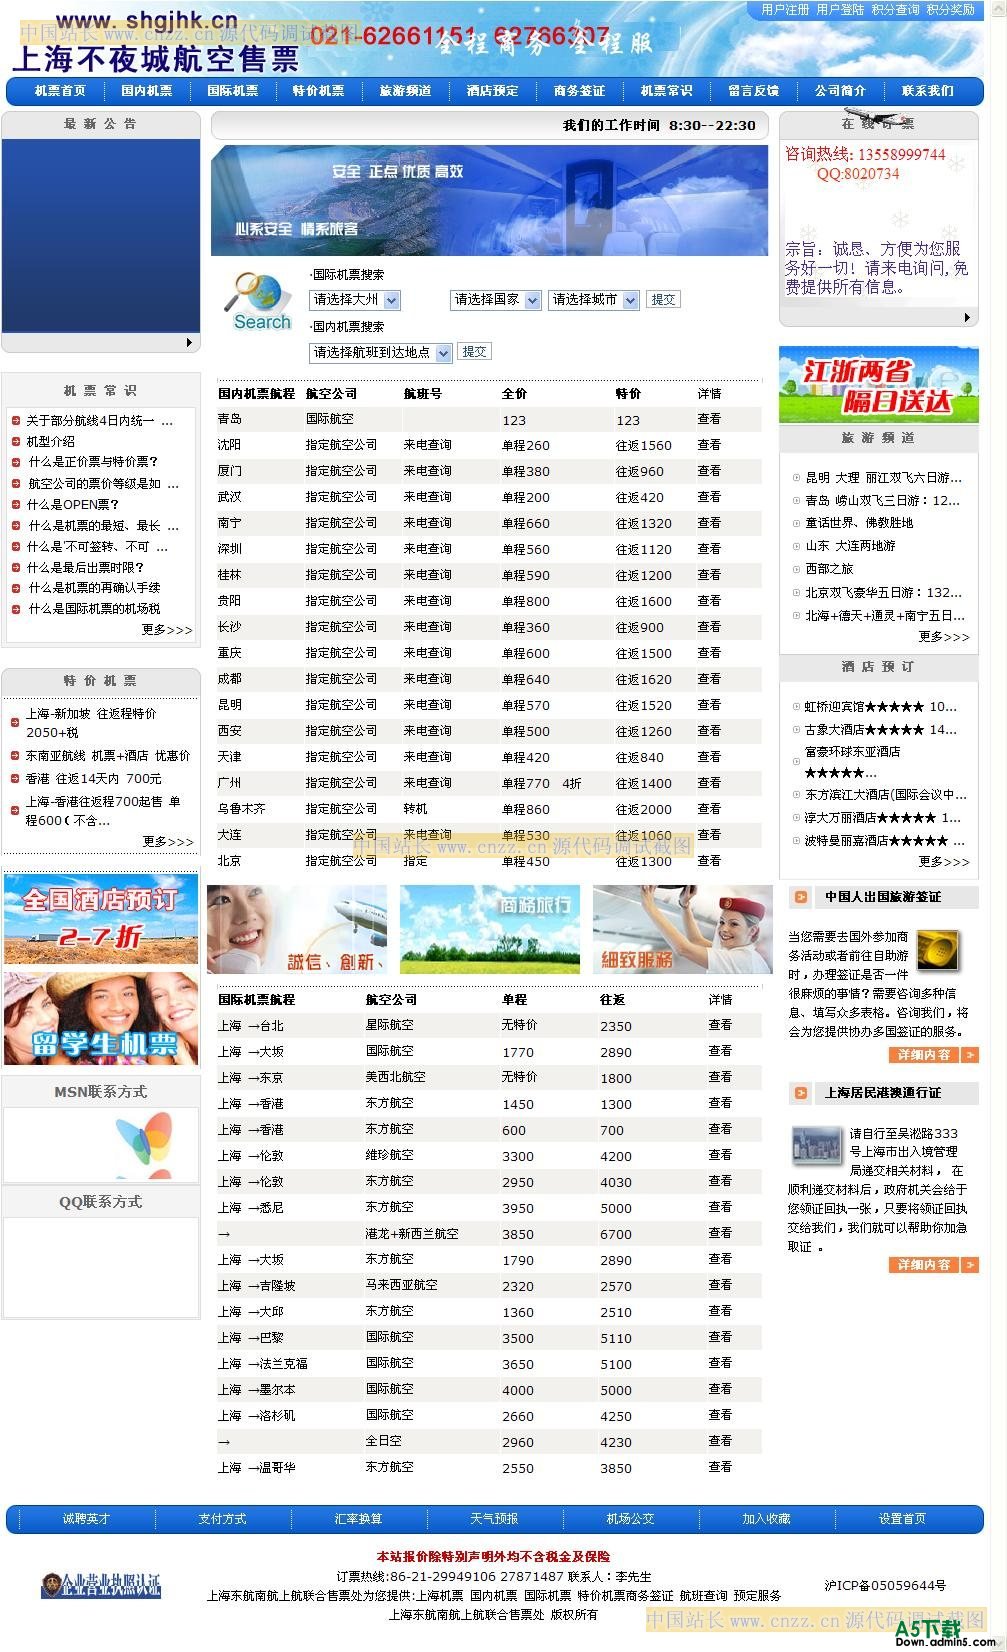Open 机型介绍 article link
This screenshot has height=1652, width=1007.
click(x=50, y=441)
